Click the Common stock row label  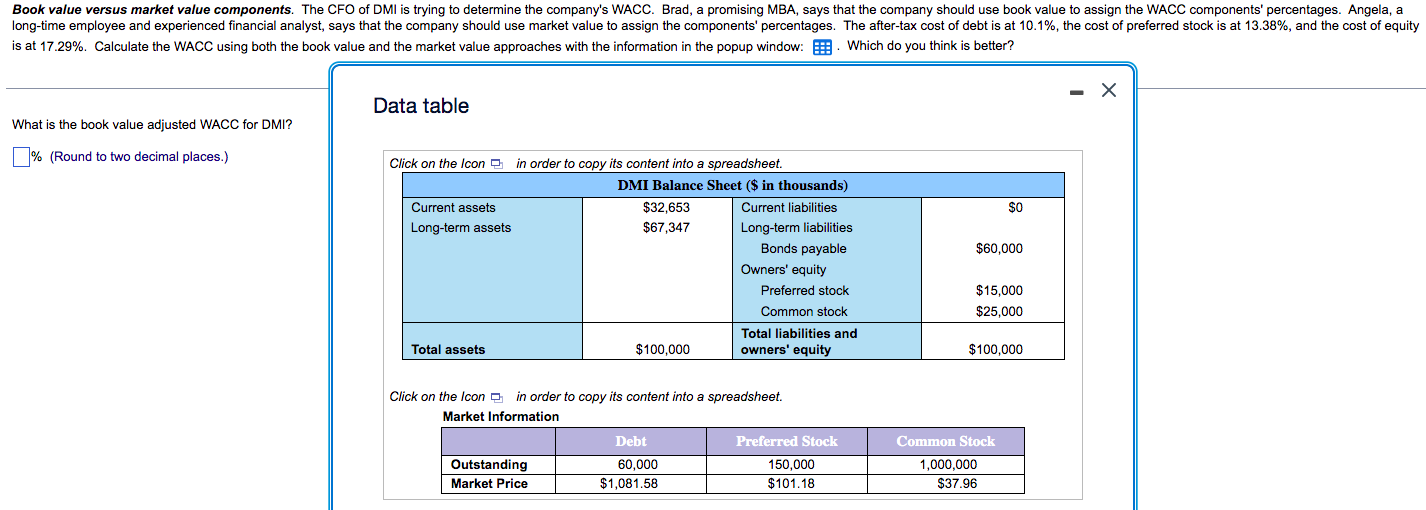coord(803,312)
